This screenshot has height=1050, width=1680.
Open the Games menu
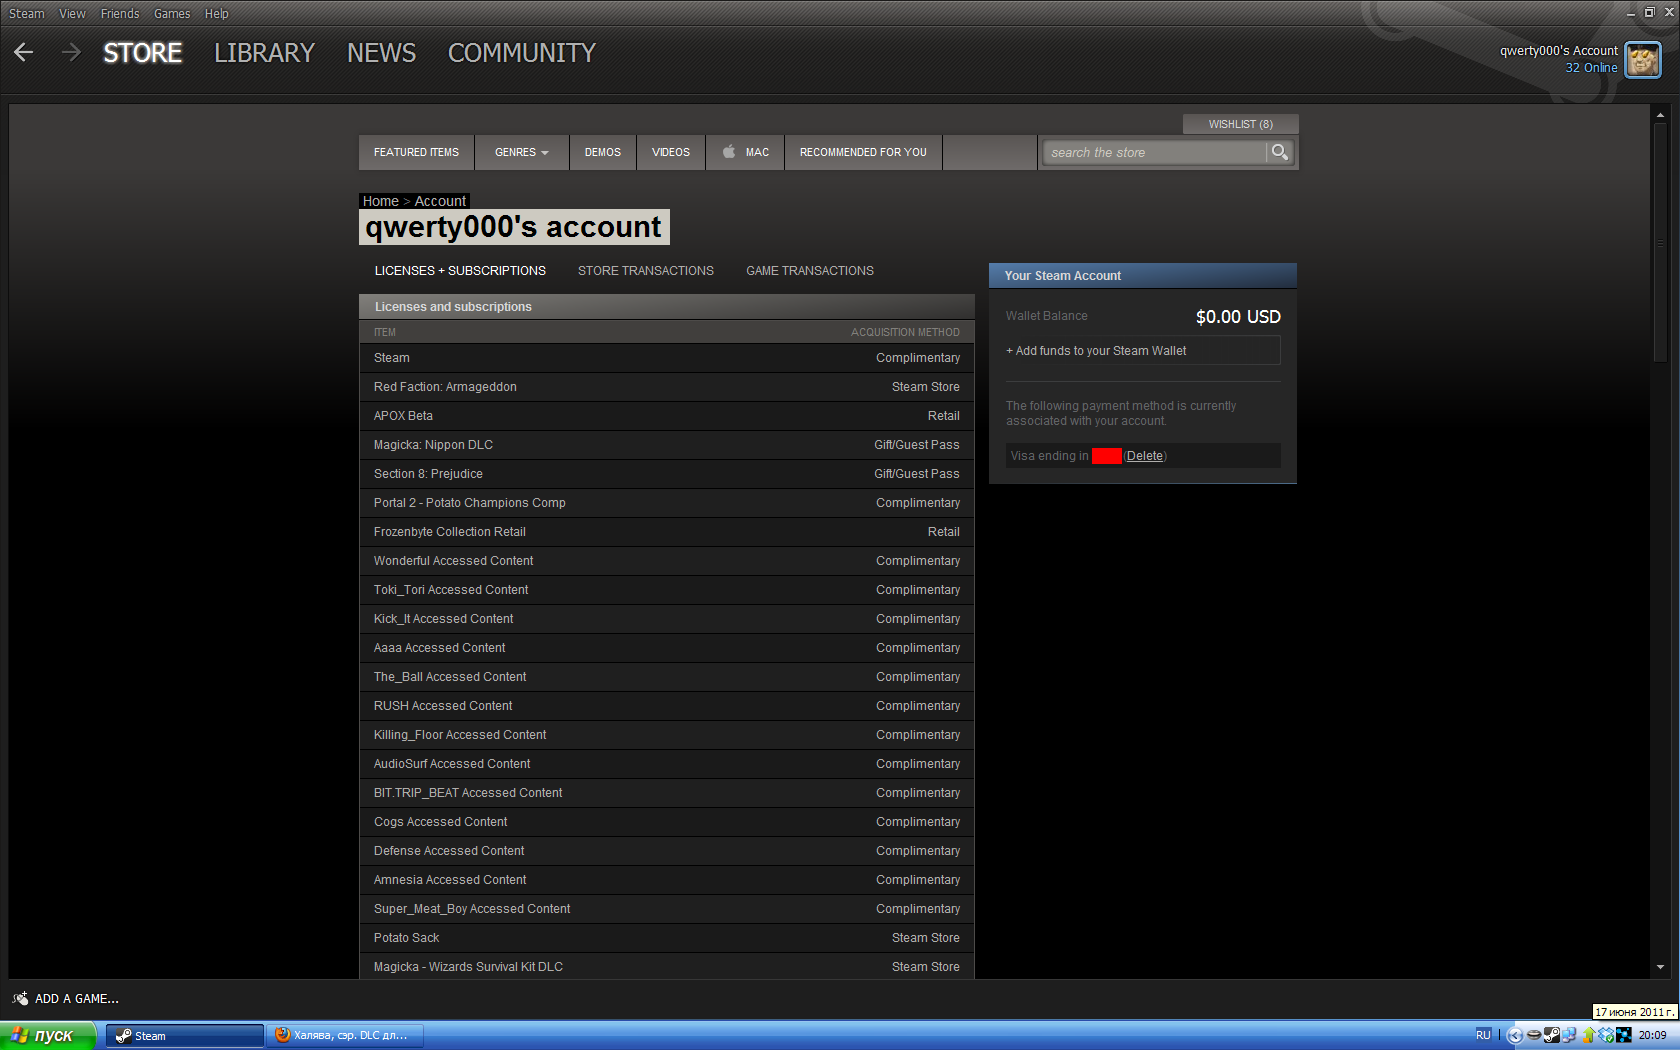(x=172, y=13)
